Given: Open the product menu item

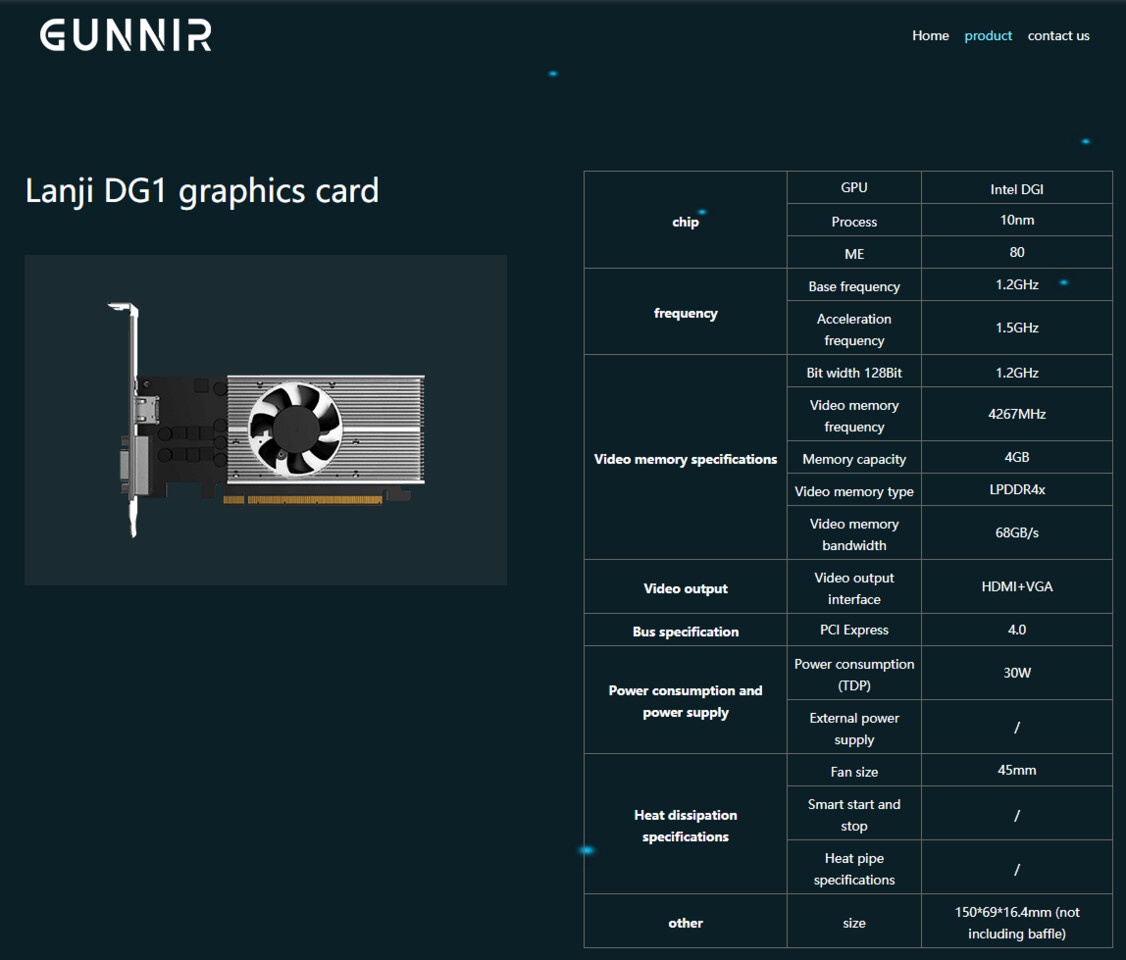Looking at the screenshot, I should [988, 35].
